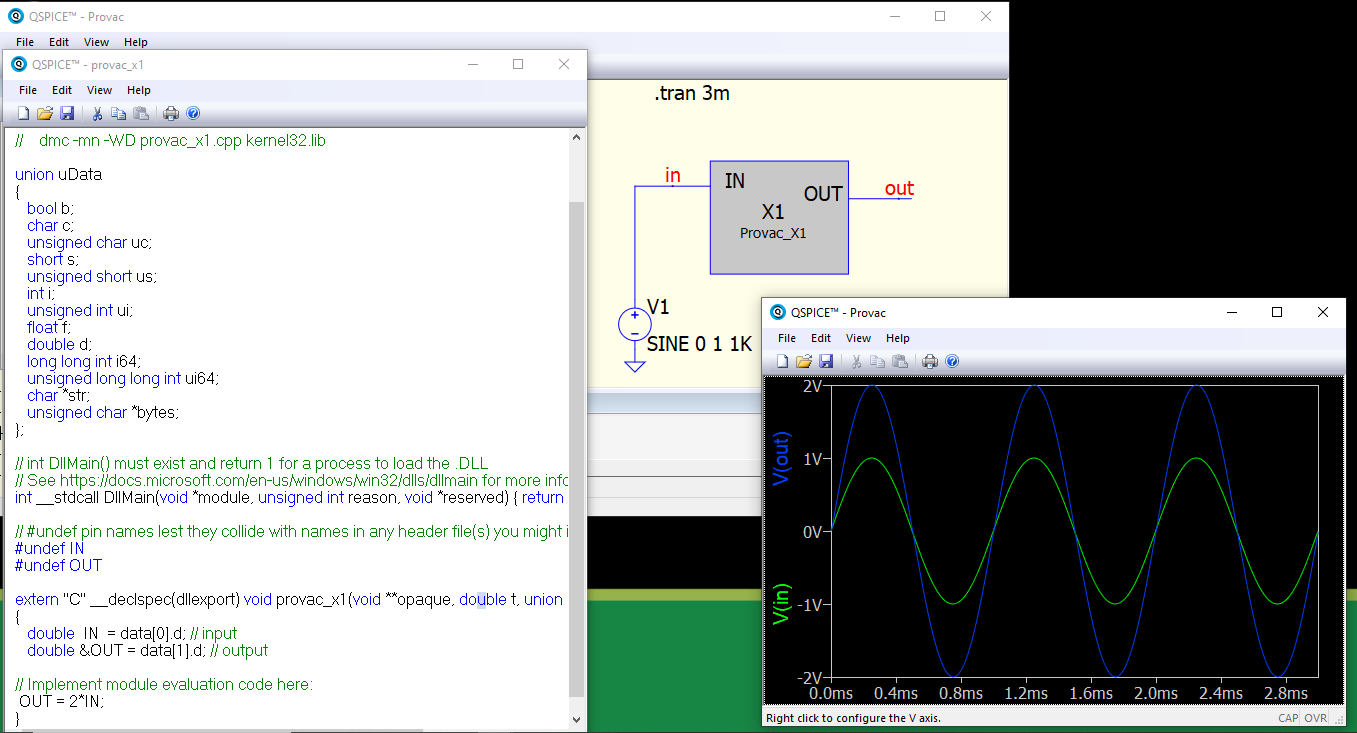Click Save icon in provac_x1 editor toolbar
The height and width of the screenshot is (733, 1357).
pyautogui.click(x=67, y=113)
